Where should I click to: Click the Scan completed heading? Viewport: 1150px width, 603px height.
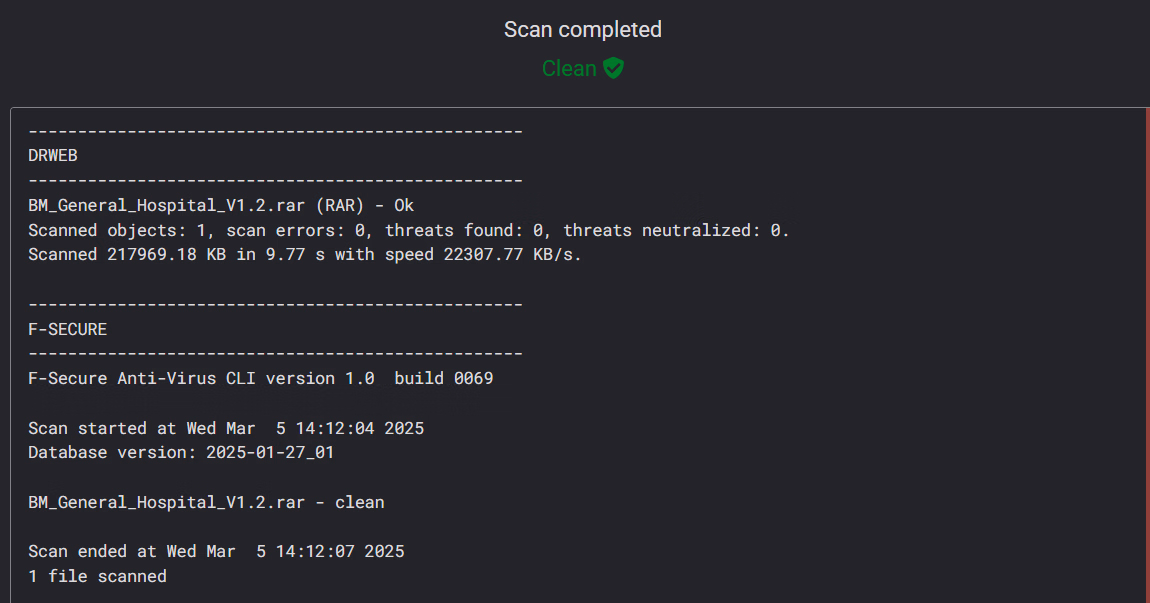point(582,29)
